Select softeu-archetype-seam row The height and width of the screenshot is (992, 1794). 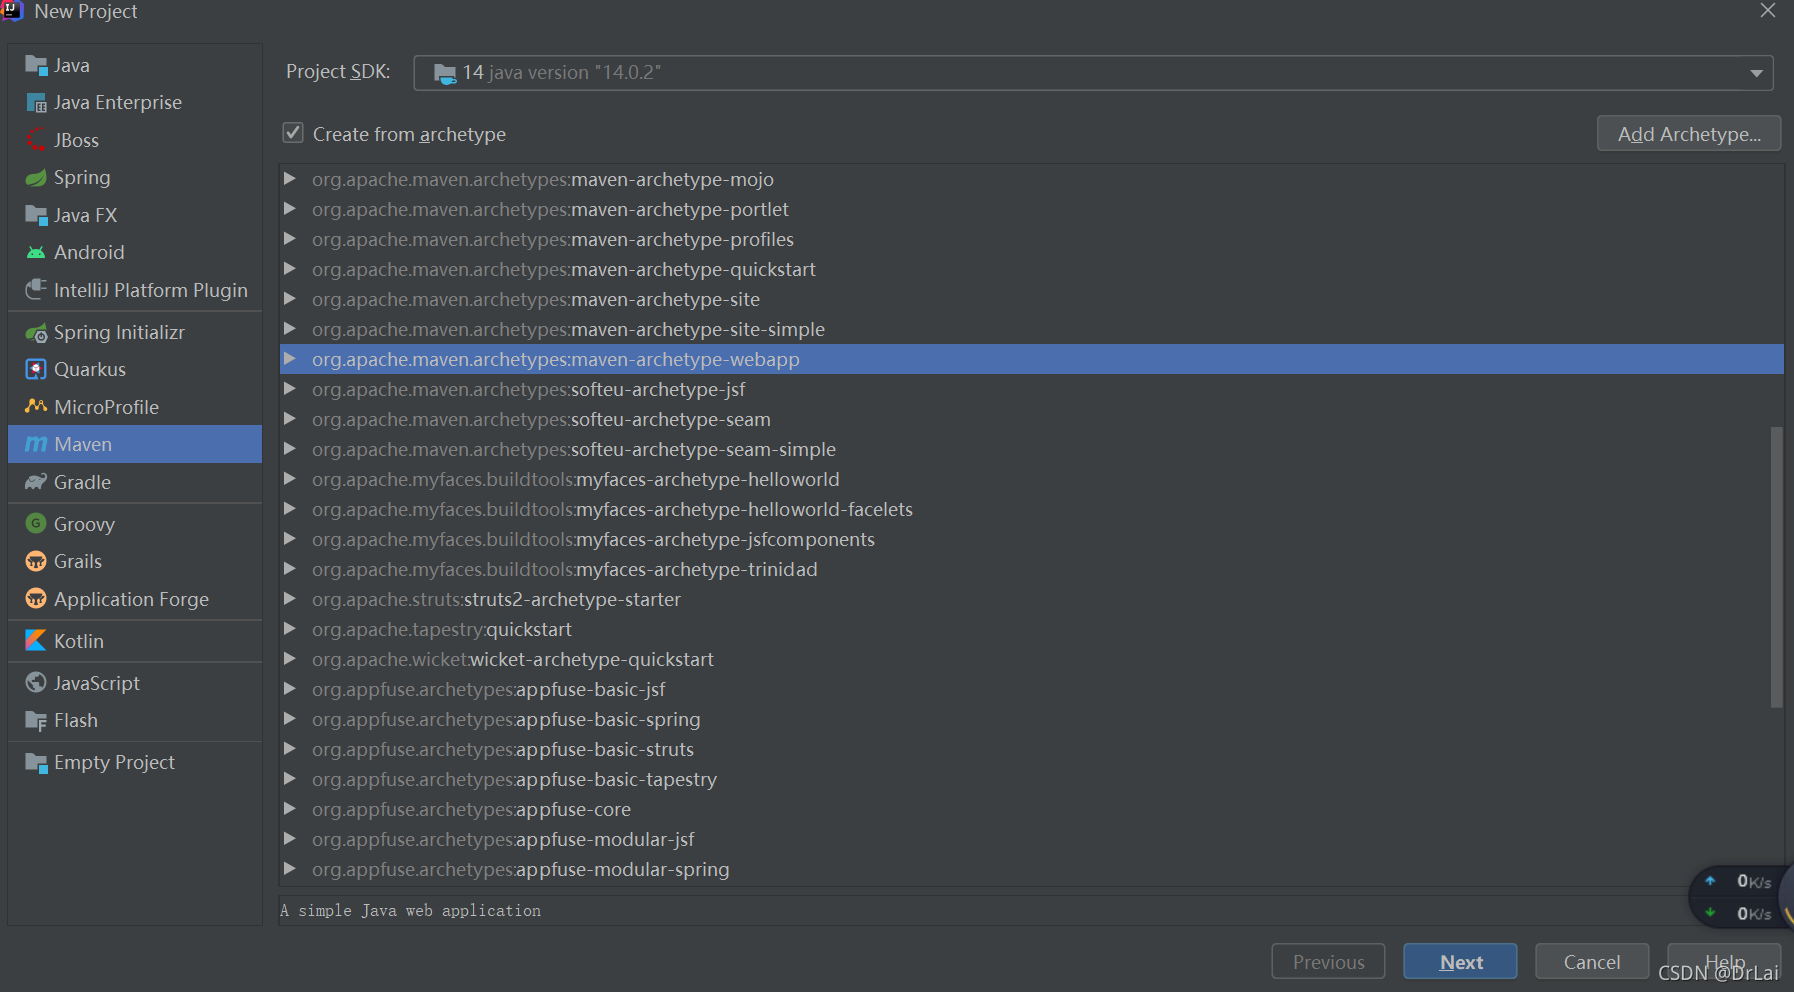(1032, 419)
